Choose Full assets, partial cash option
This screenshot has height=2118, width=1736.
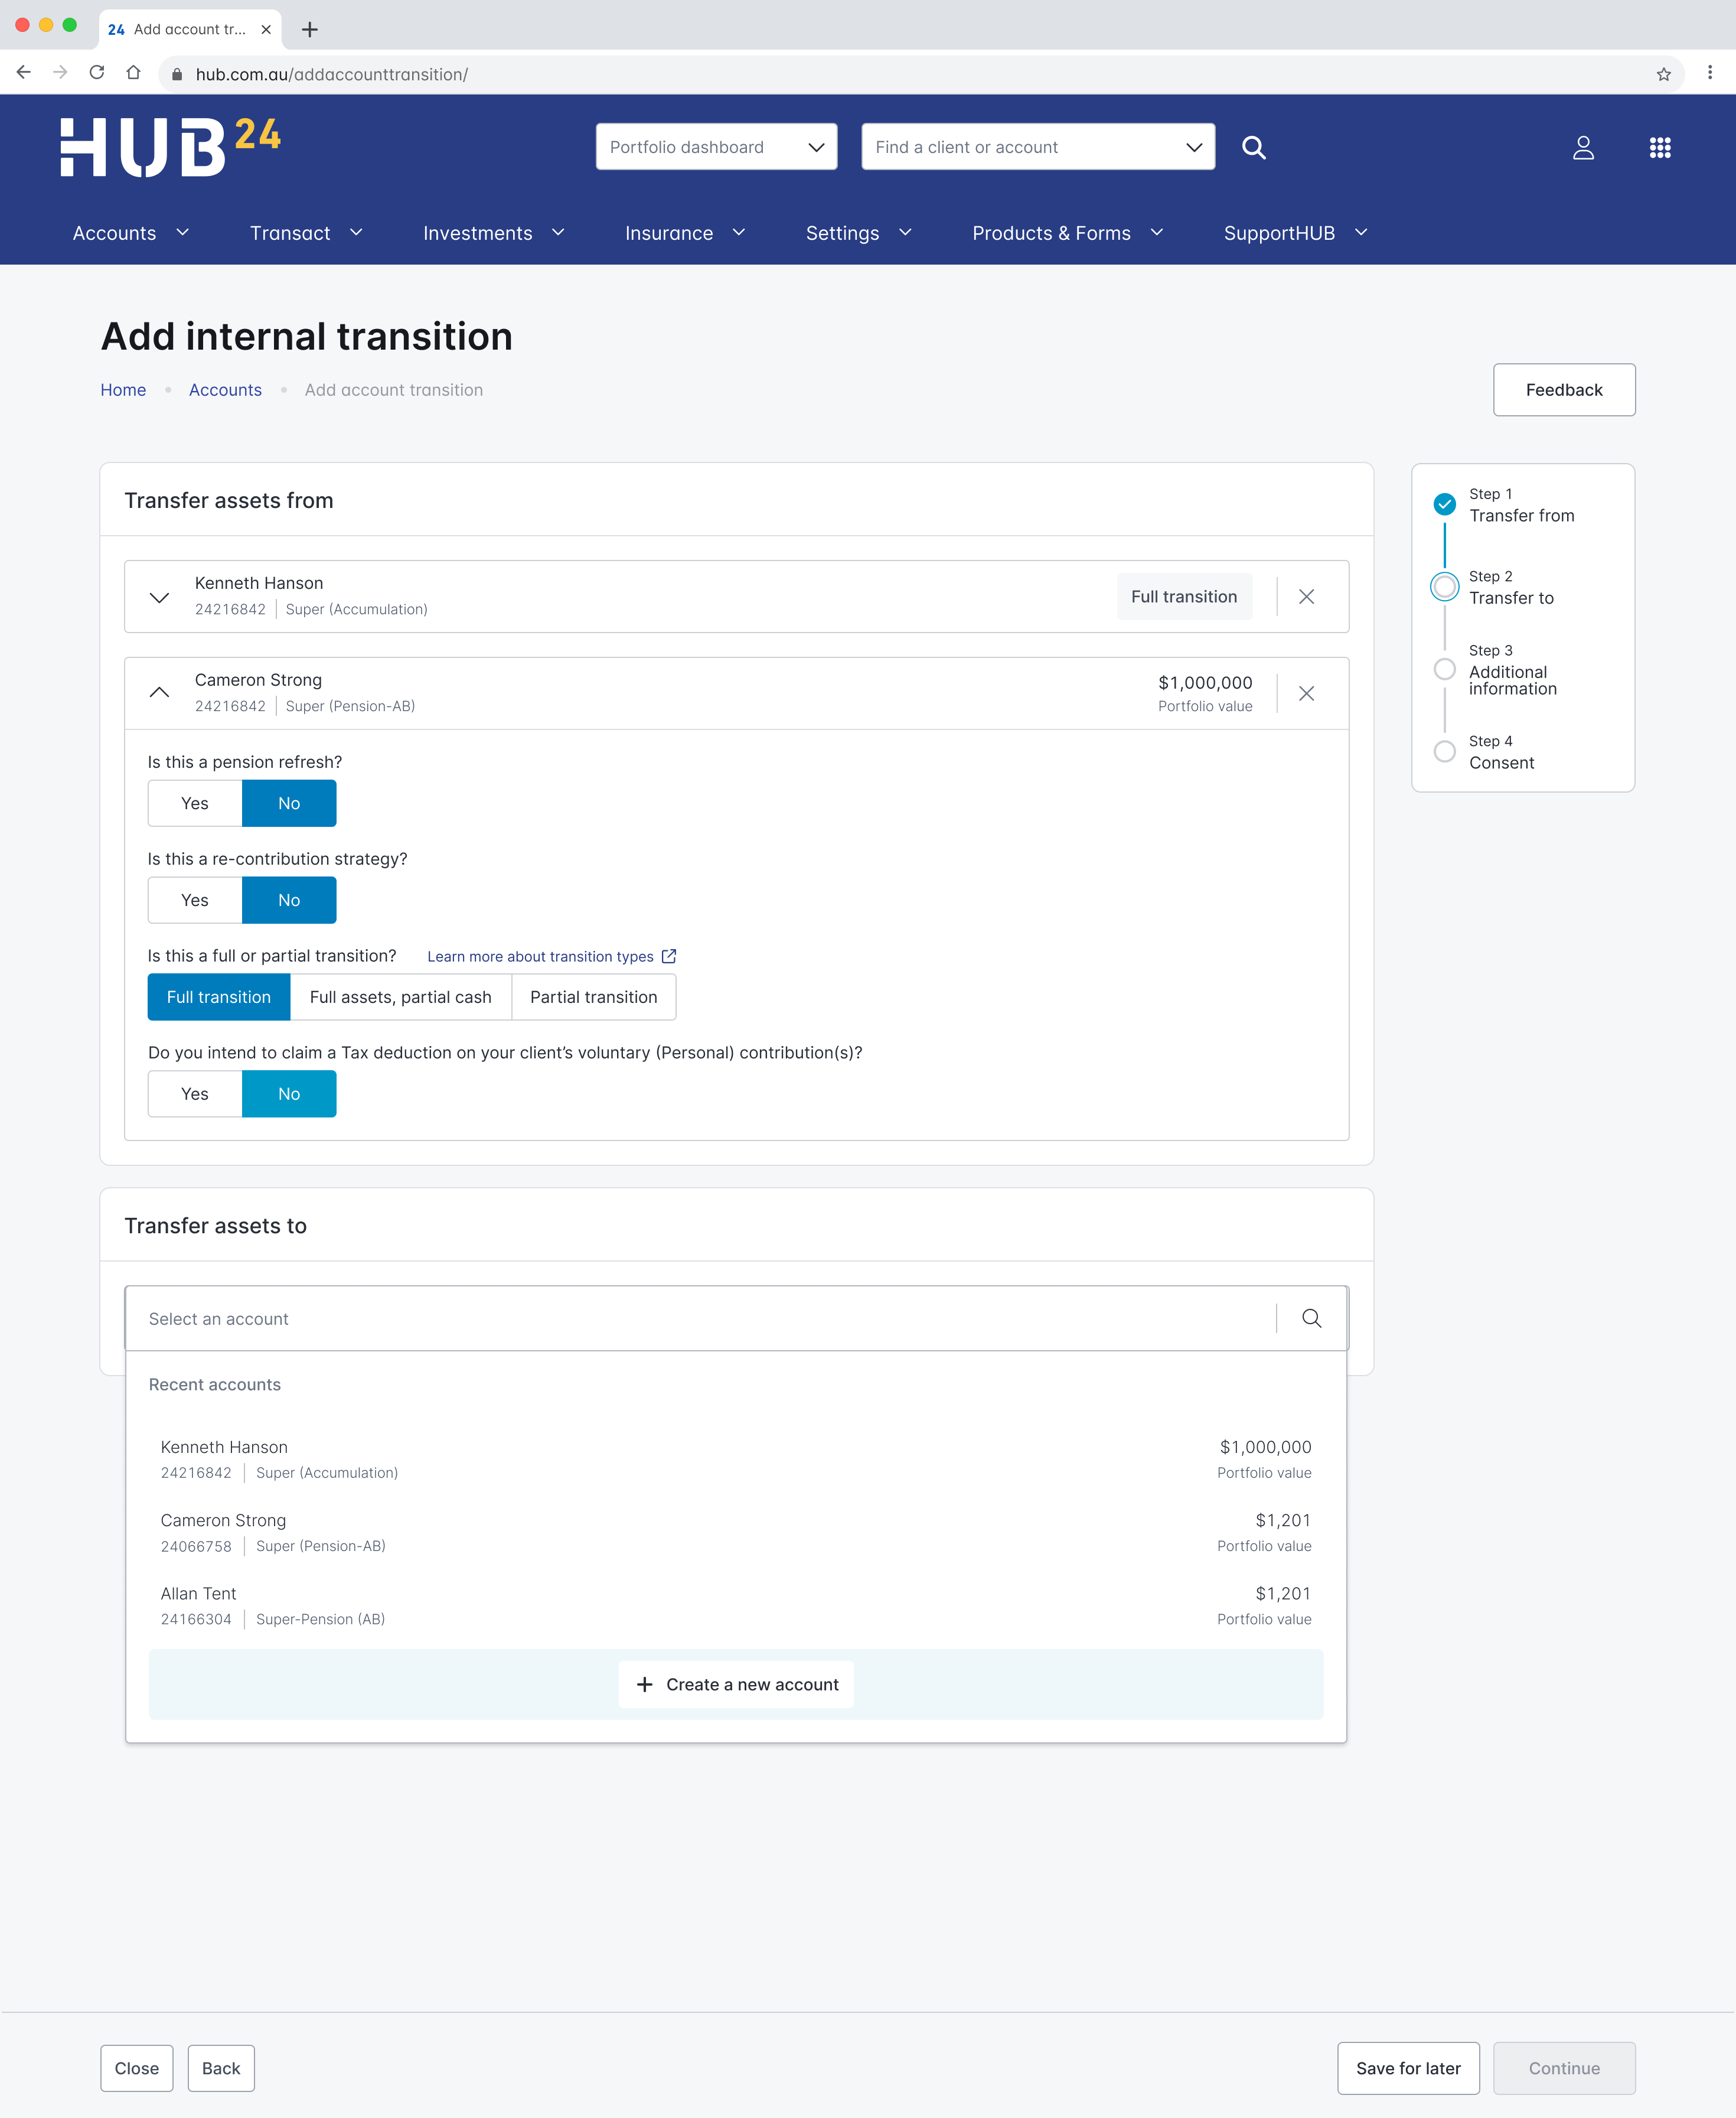coord(401,998)
